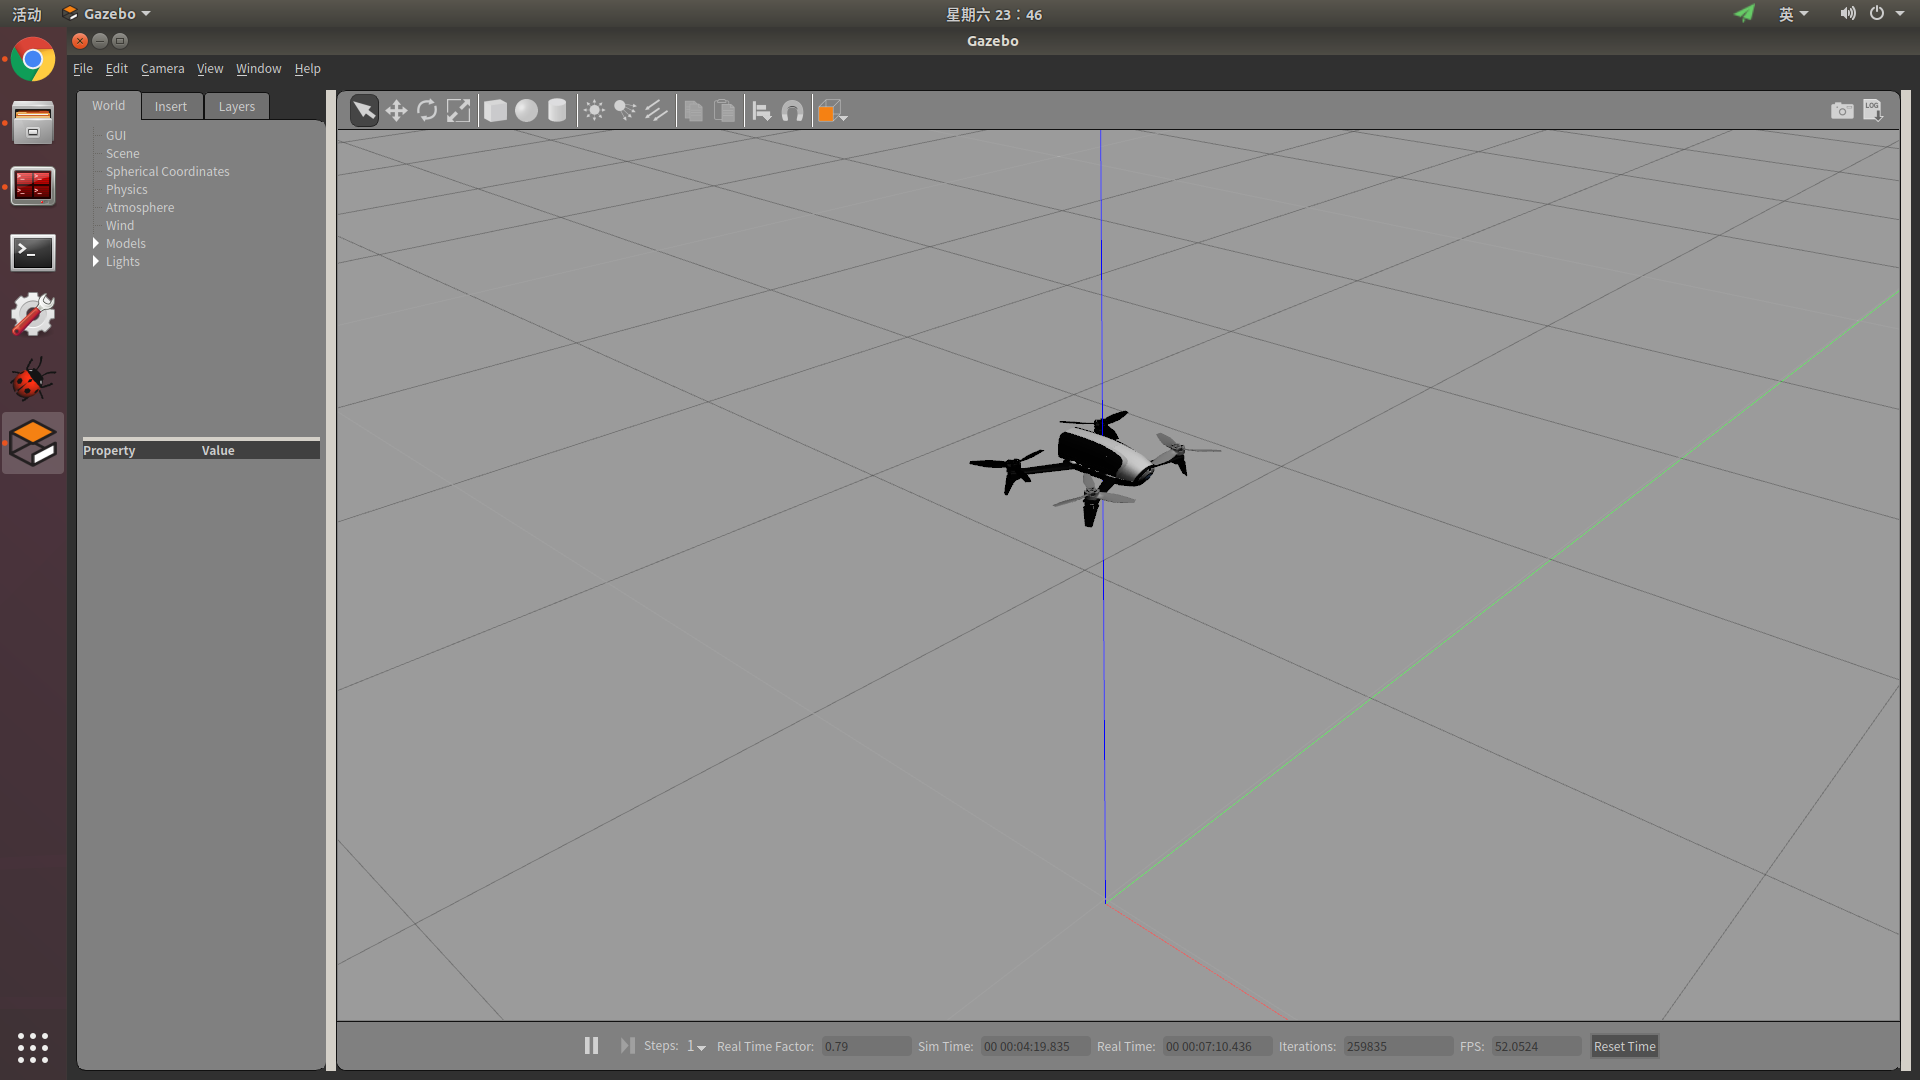
Task: Open the Camera menu
Action: [x=163, y=69]
